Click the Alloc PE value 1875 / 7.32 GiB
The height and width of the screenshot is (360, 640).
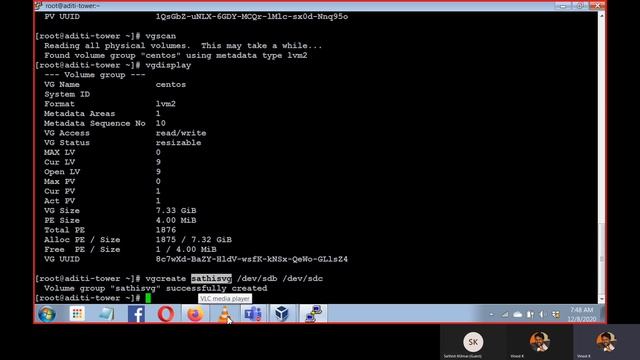[193, 240]
